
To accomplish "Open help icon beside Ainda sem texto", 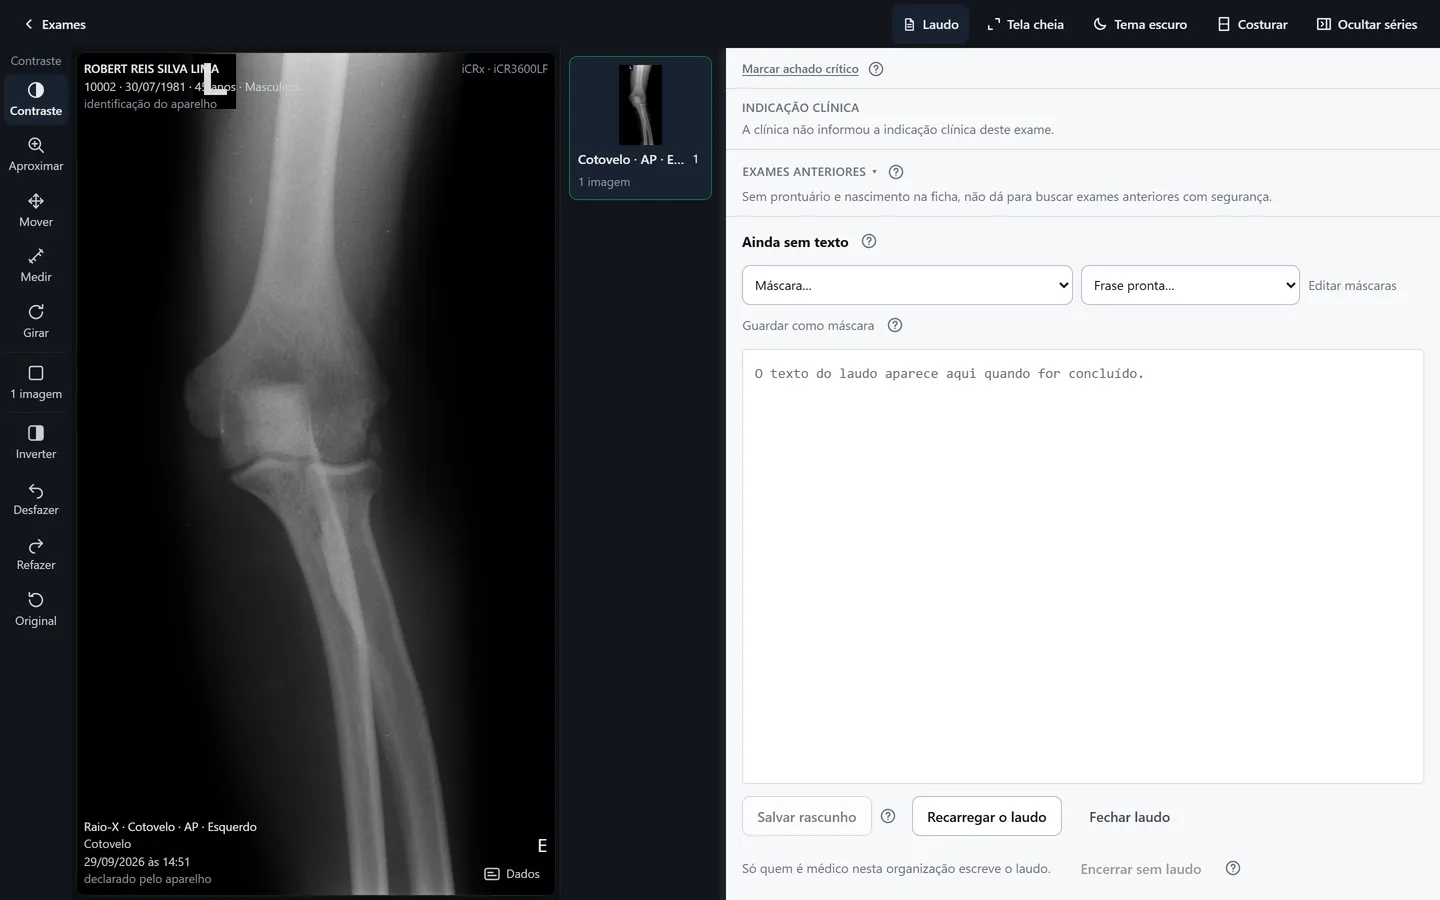I will [x=869, y=241].
